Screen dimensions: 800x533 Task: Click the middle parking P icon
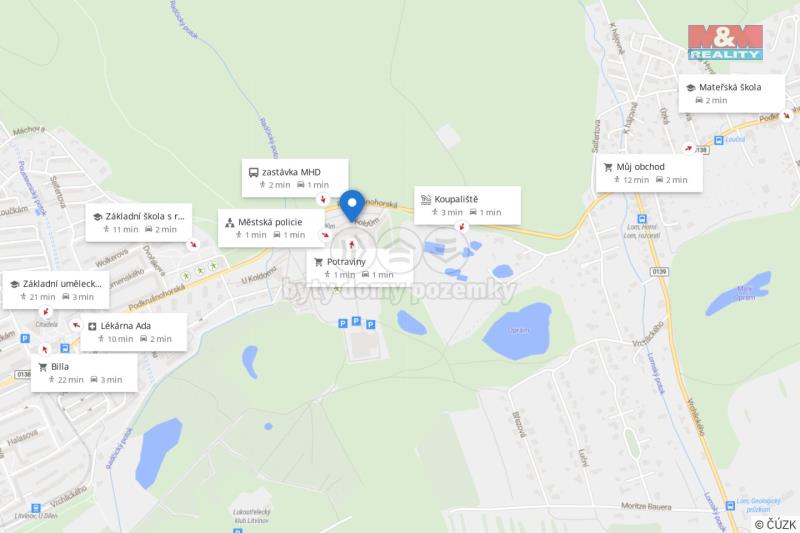[x=357, y=321]
